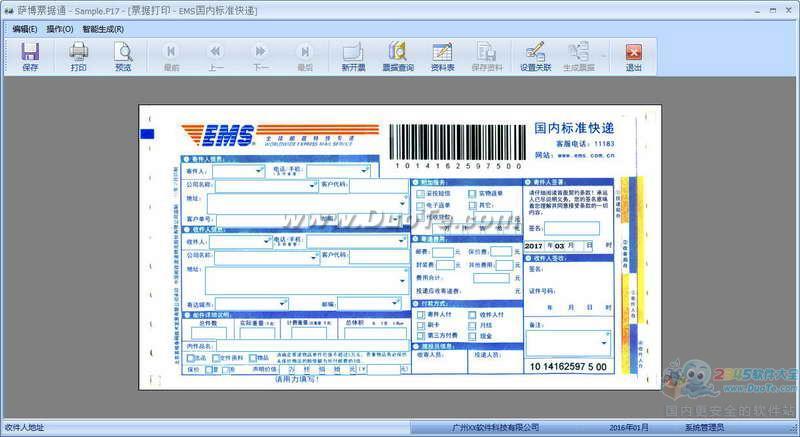Click the 客户单号 input field
Viewport: 800px width, 437px height.
(x=262, y=220)
